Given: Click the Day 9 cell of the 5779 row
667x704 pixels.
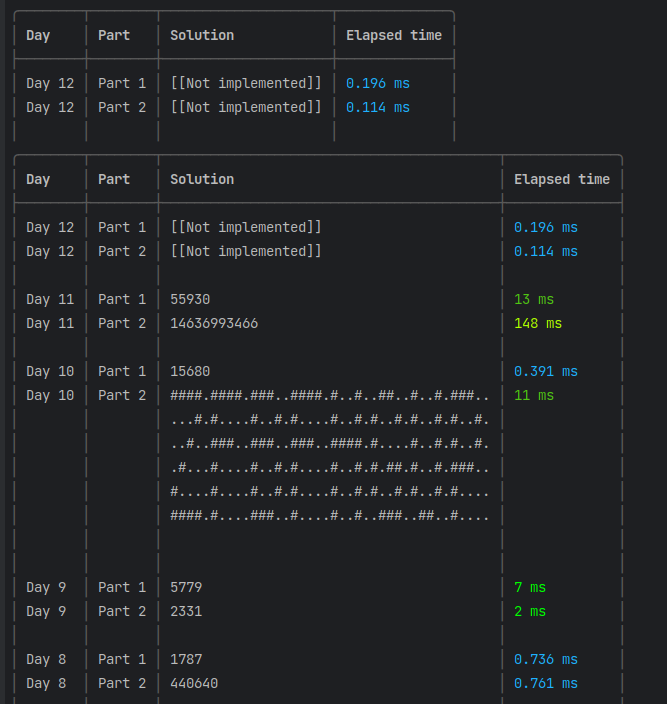Looking at the screenshot, I should coord(46,588).
